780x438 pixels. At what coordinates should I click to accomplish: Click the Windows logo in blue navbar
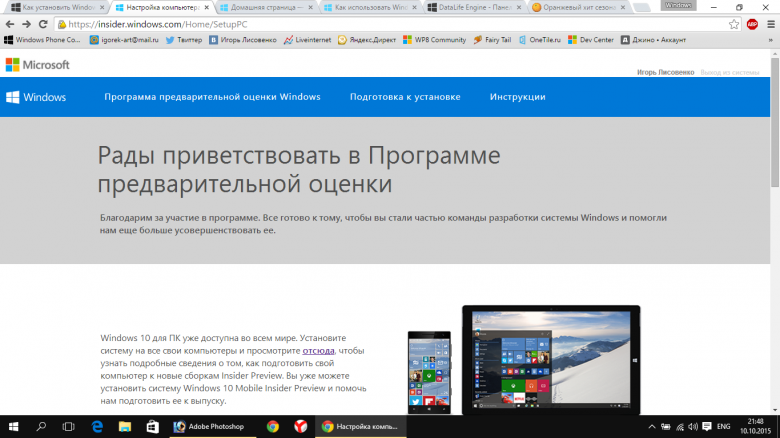tap(36, 97)
